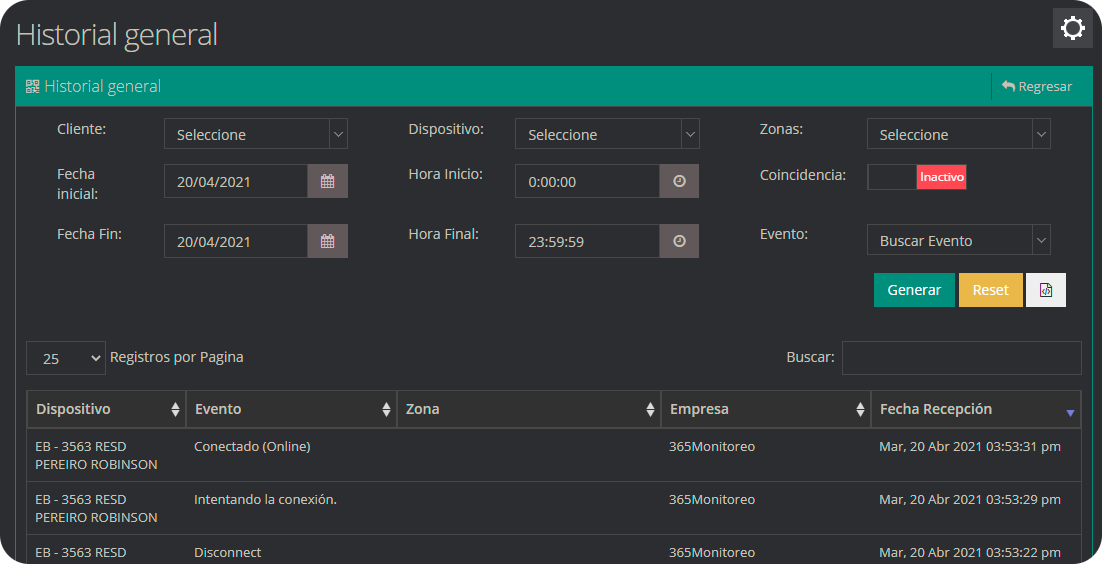Open clock picker for Hora Inicio
This screenshot has width=1102, height=564.
(x=679, y=181)
